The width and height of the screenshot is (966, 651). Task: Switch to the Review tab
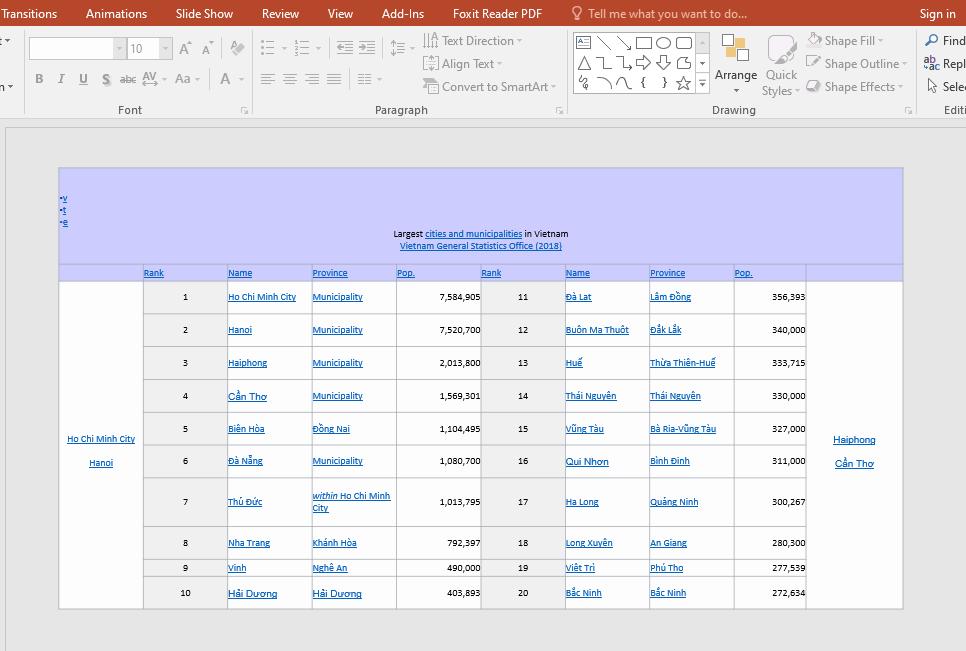(x=280, y=13)
